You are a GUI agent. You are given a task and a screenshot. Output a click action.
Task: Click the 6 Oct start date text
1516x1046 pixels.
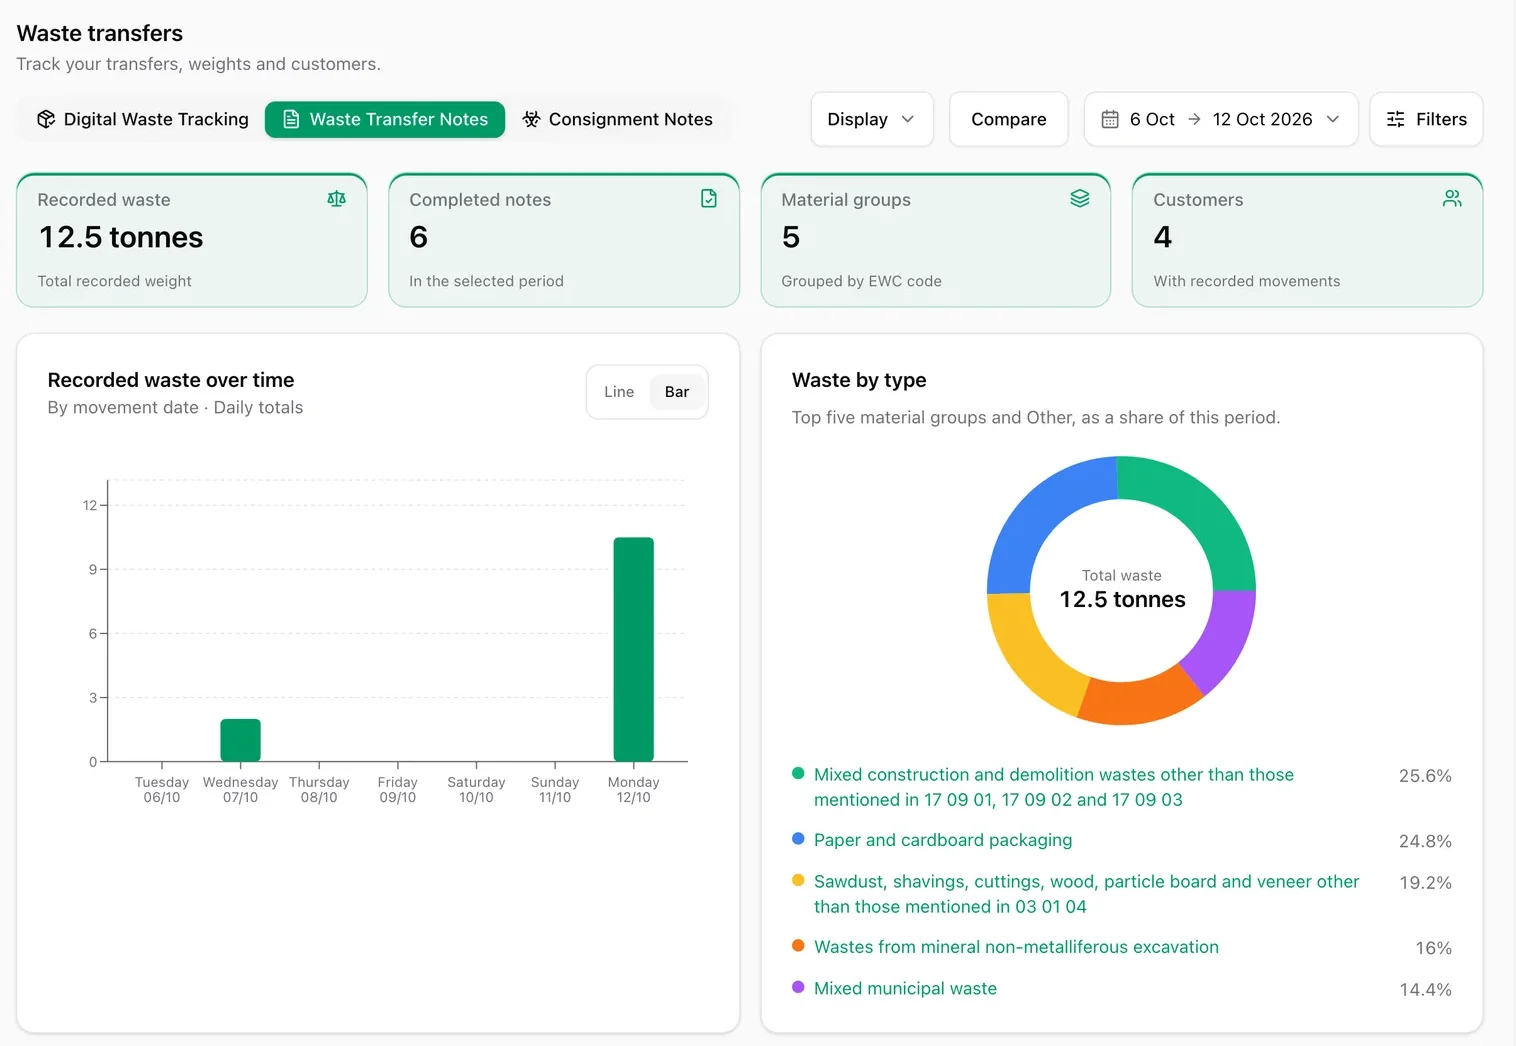point(1152,119)
